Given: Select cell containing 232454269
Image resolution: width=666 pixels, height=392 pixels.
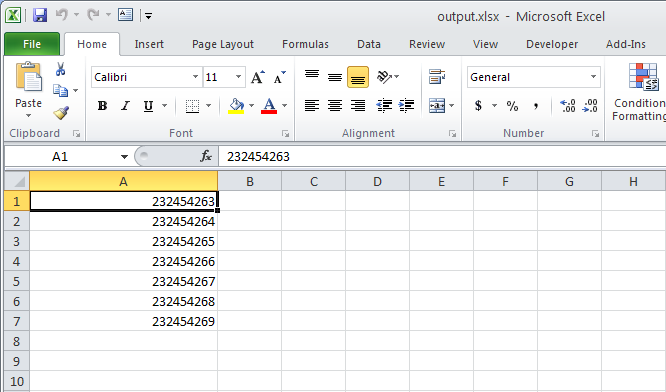Looking at the screenshot, I should (x=124, y=321).
